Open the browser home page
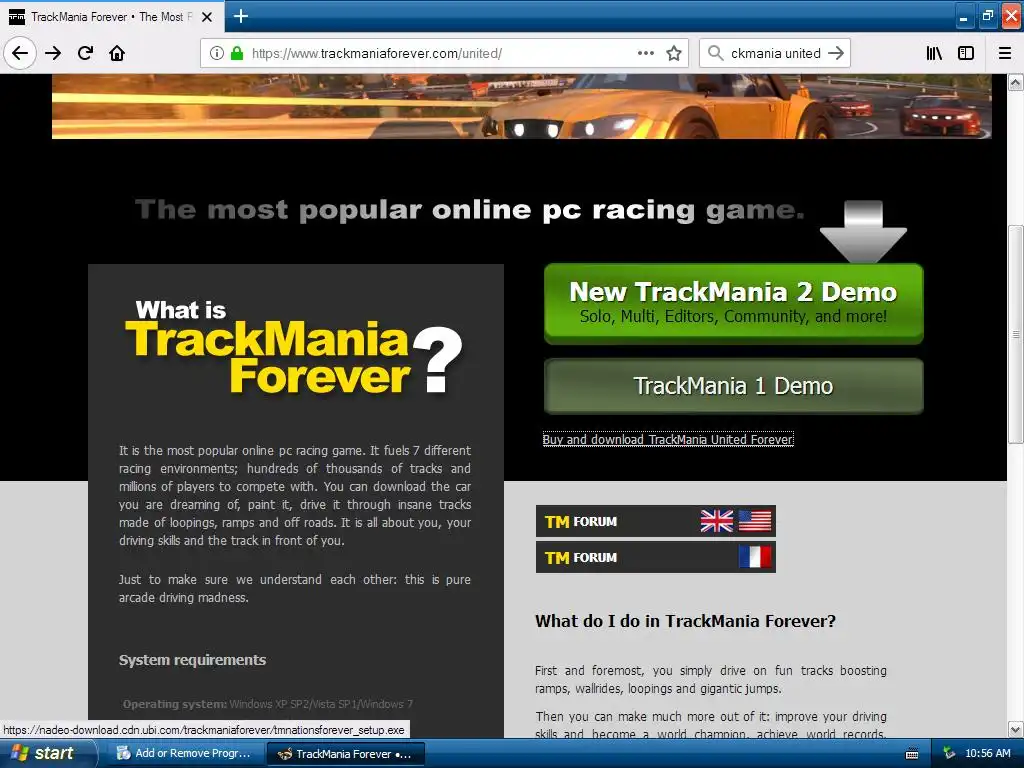The image size is (1024, 768). point(117,53)
